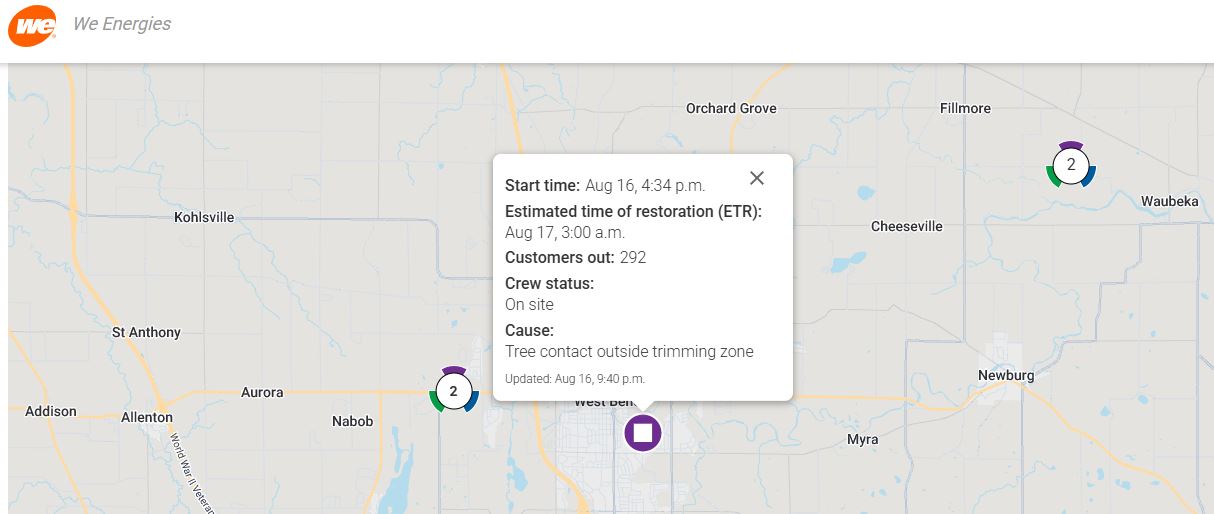Click the Cheeseville map label
1214x514 pixels.
click(x=907, y=226)
